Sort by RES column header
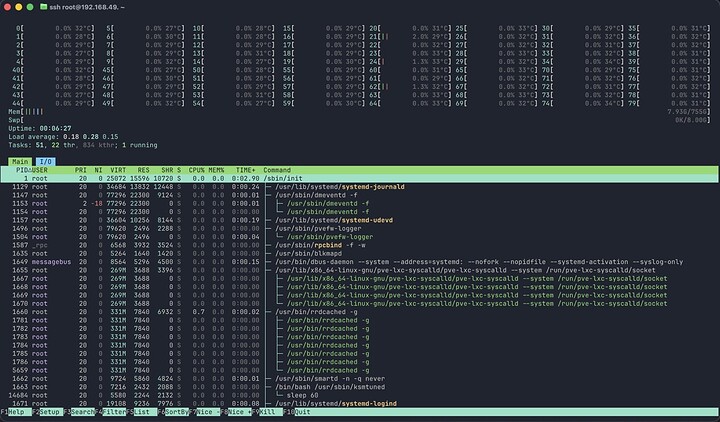Image resolution: width=720 pixels, height=422 pixels. coord(143,170)
